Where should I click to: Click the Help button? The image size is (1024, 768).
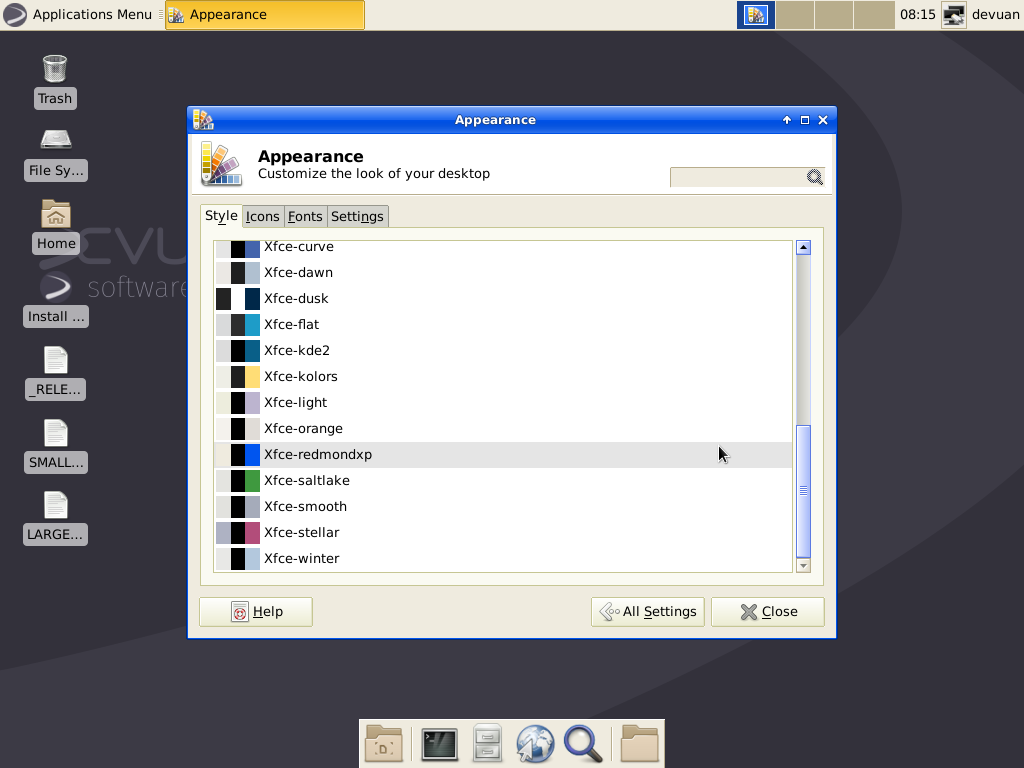coord(255,611)
